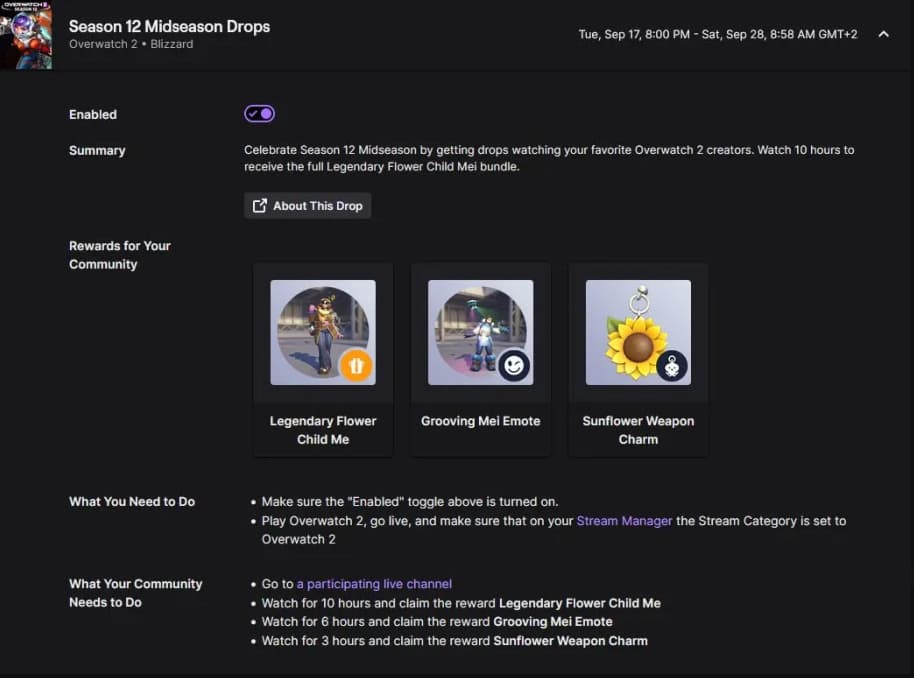The width and height of the screenshot is (914, 678).
Task: Select the Season 12 Midseason Drops title
Action: [x=169, y=26]
